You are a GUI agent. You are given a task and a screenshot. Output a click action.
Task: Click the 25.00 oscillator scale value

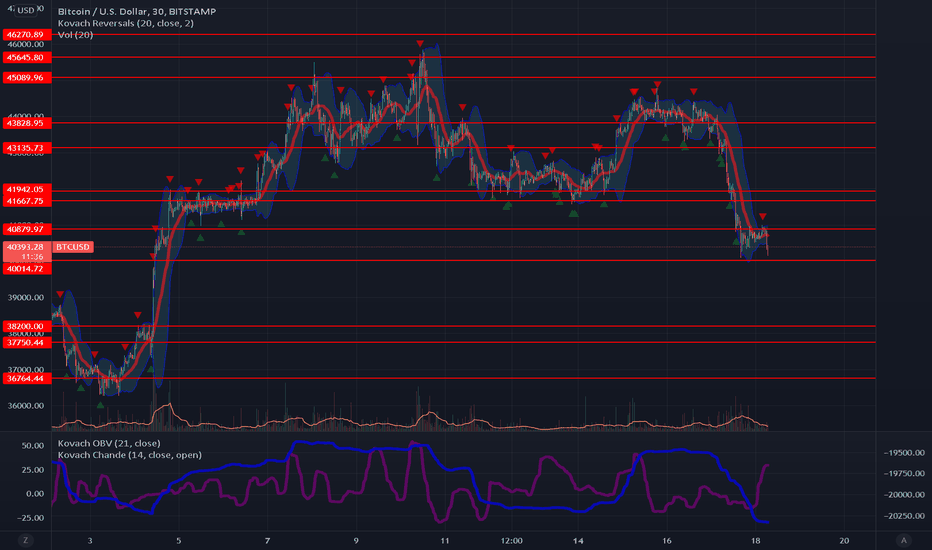pyautogui.click(x=33, y=470)
